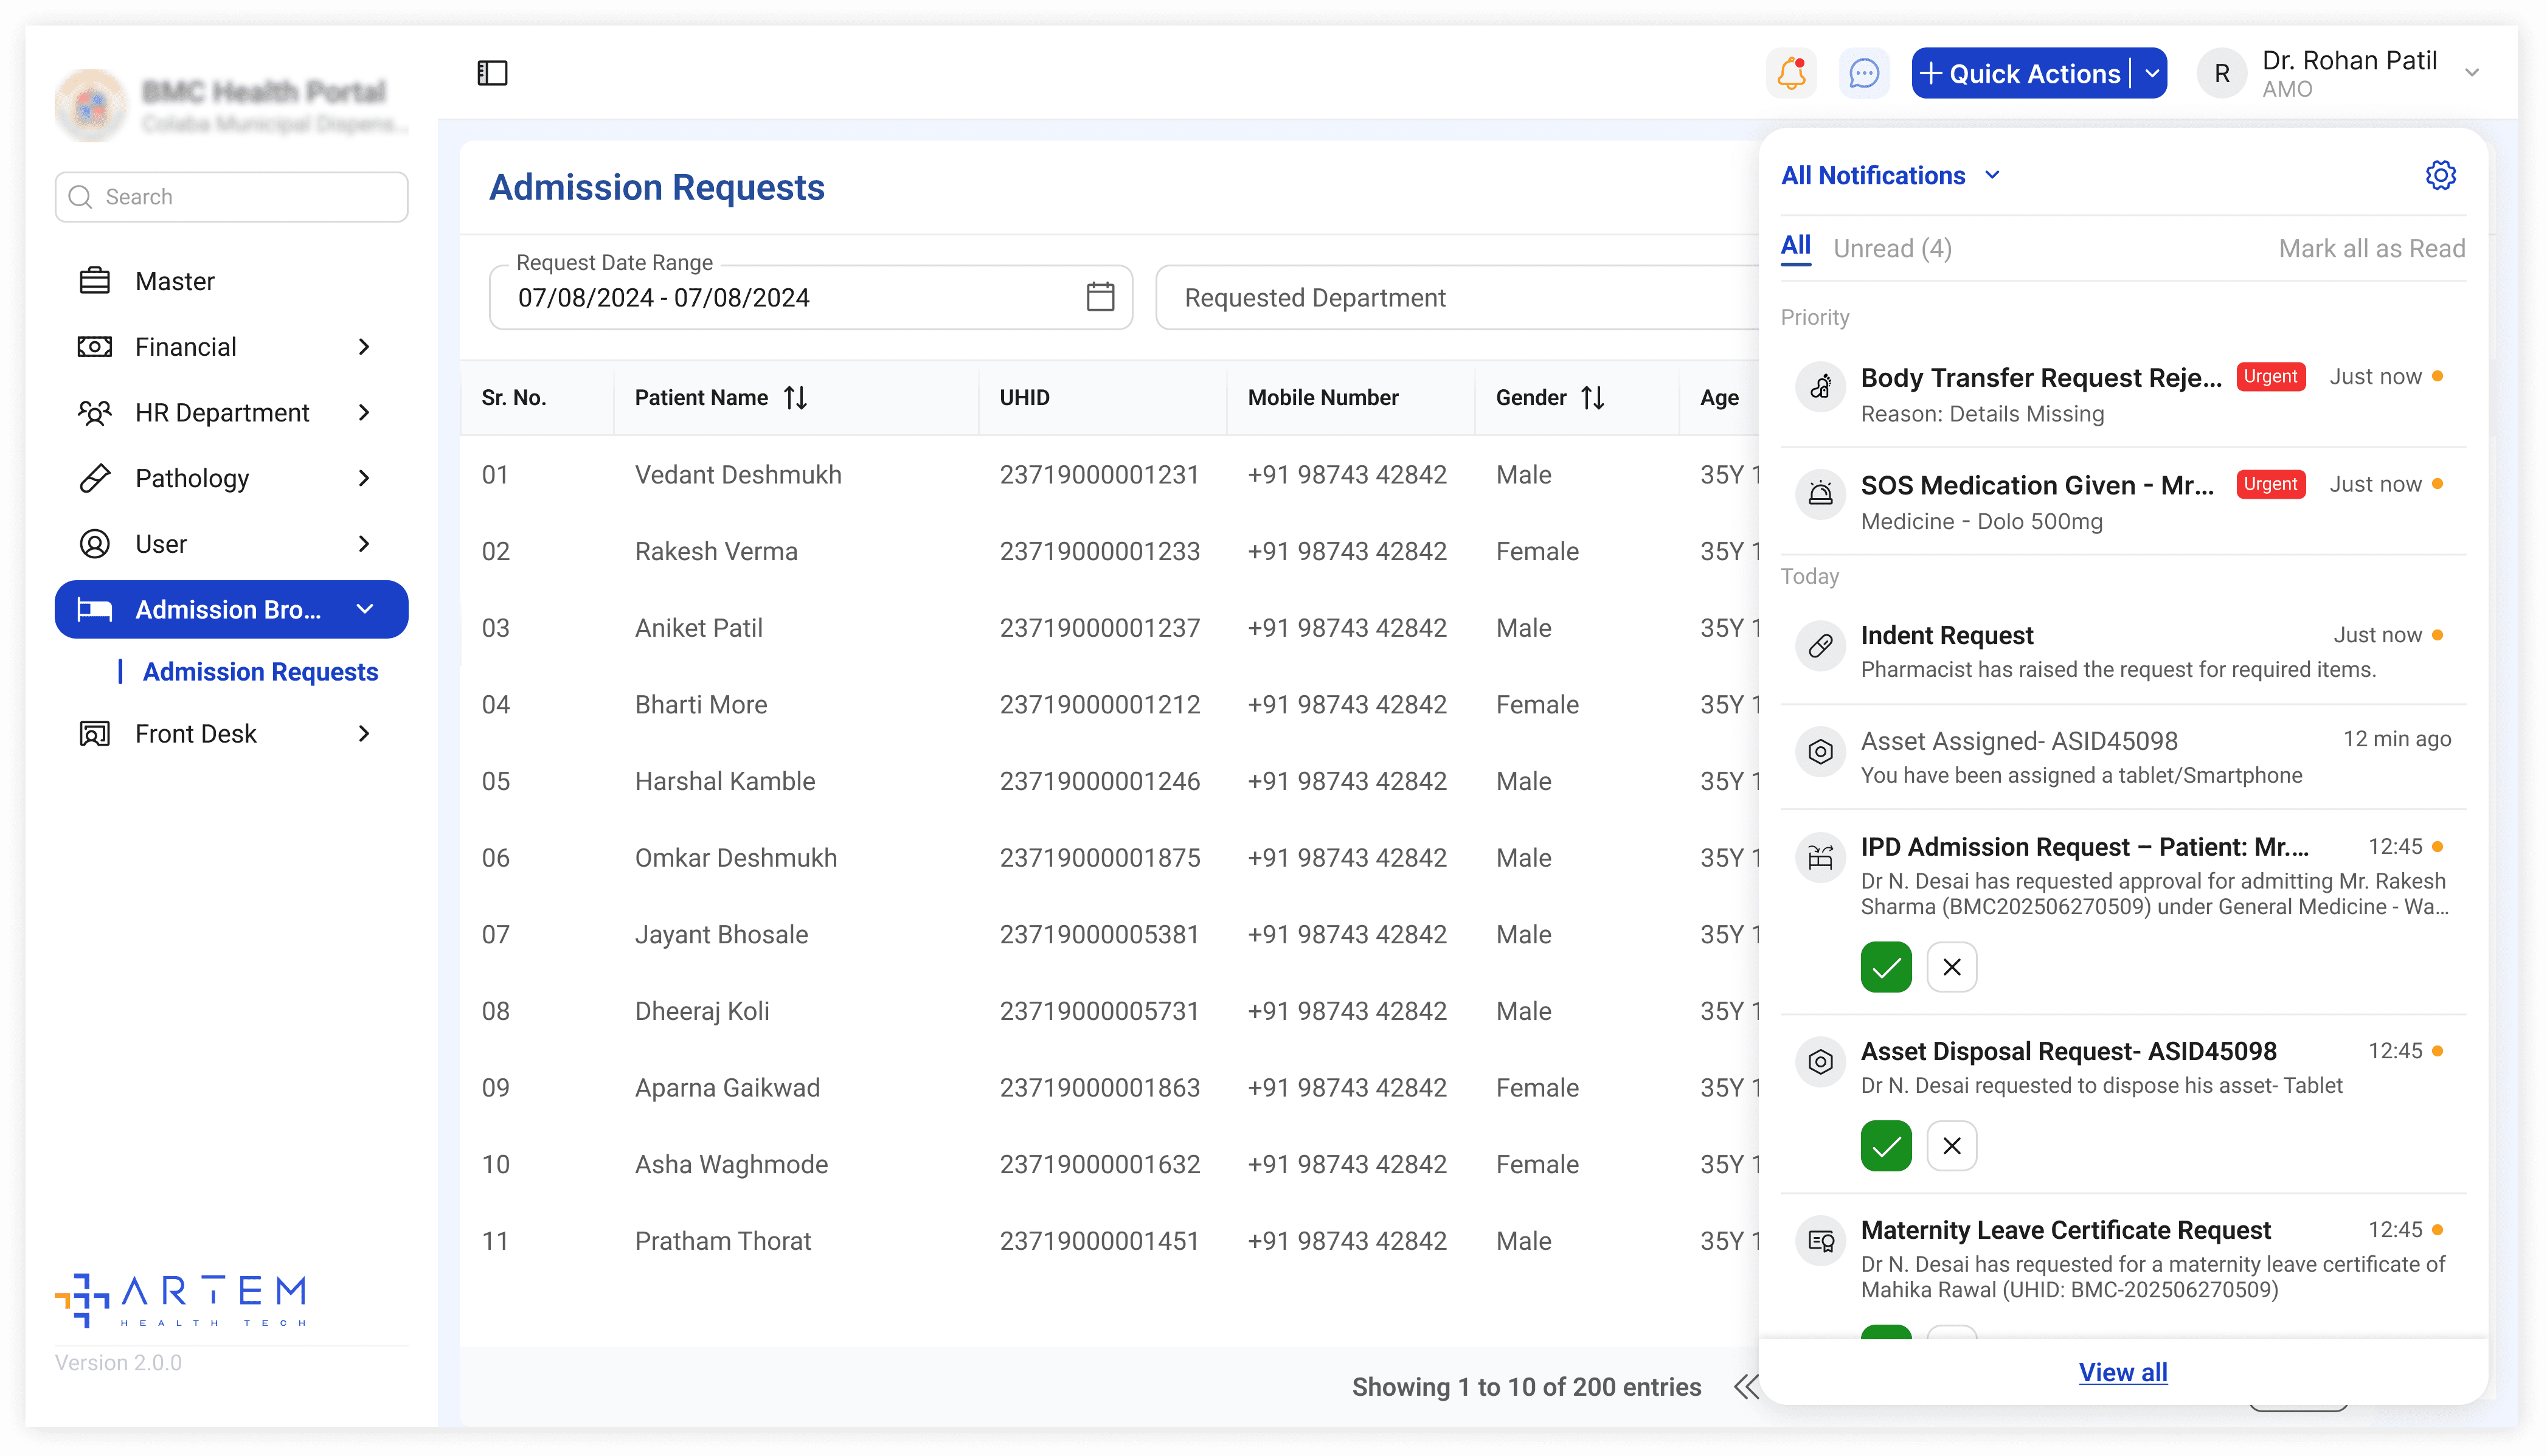The image size is (2547, 1456).
Task: Click calendar icon in Request Date Range
Action: pyautogui.click(x=1100, y=297)
